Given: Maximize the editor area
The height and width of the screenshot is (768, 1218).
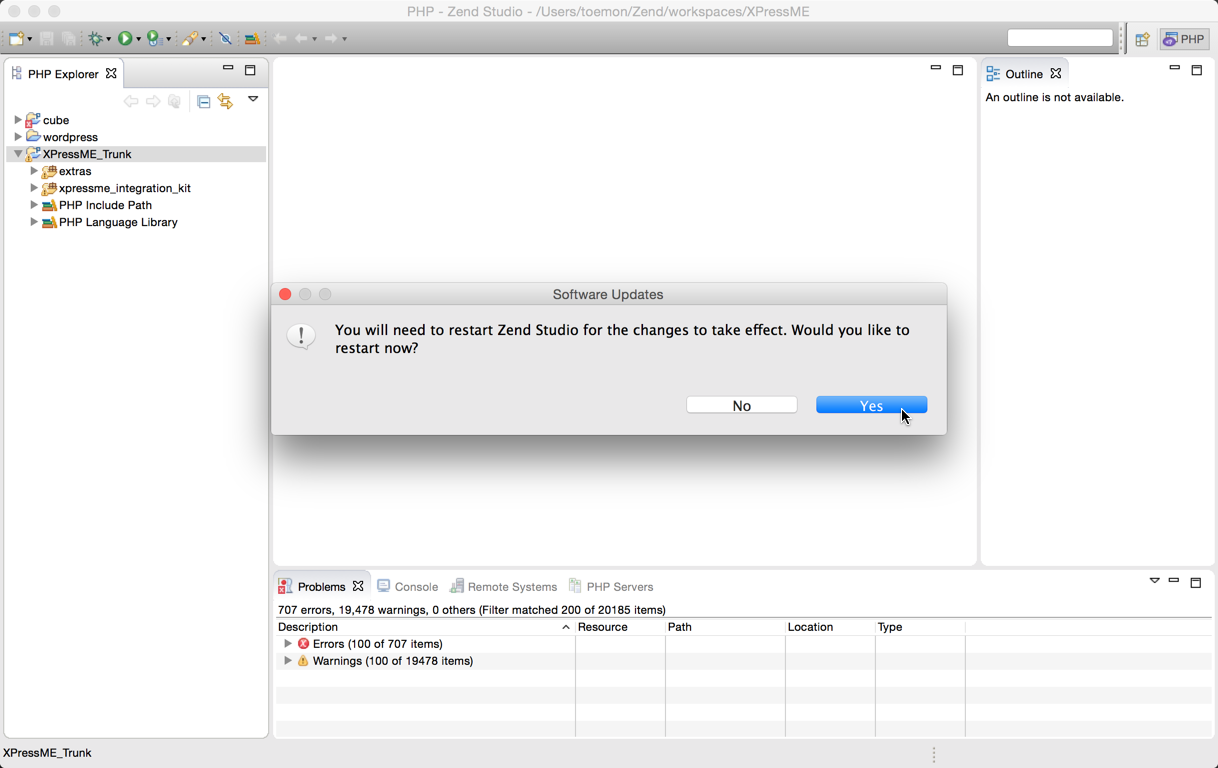Looking at the screenshot, I should 958,70.
